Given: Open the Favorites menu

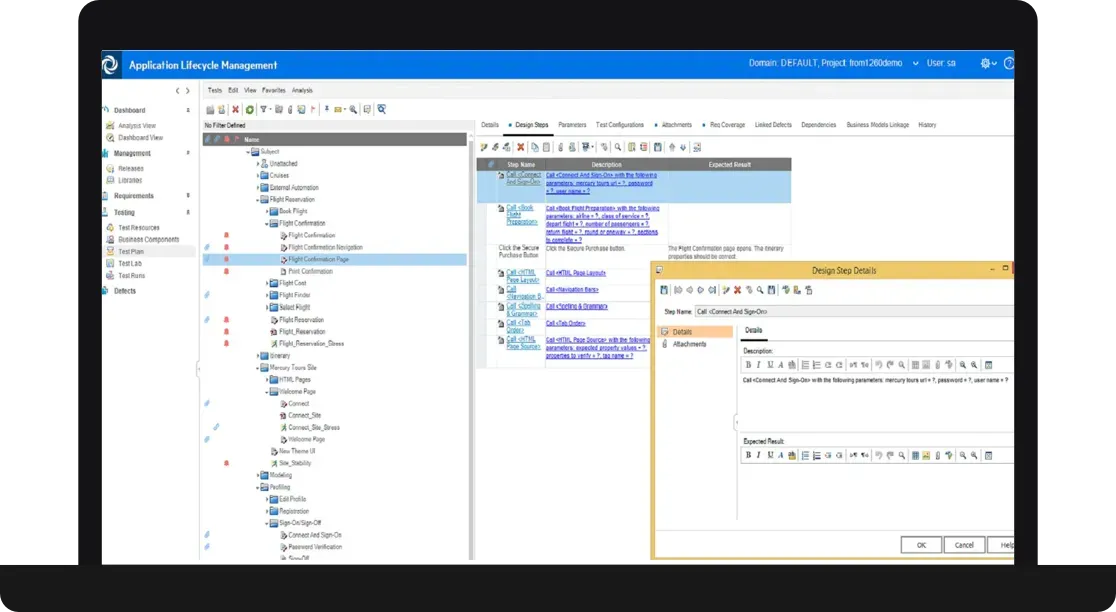Looking at the screenshot, I should pos(273,90).
